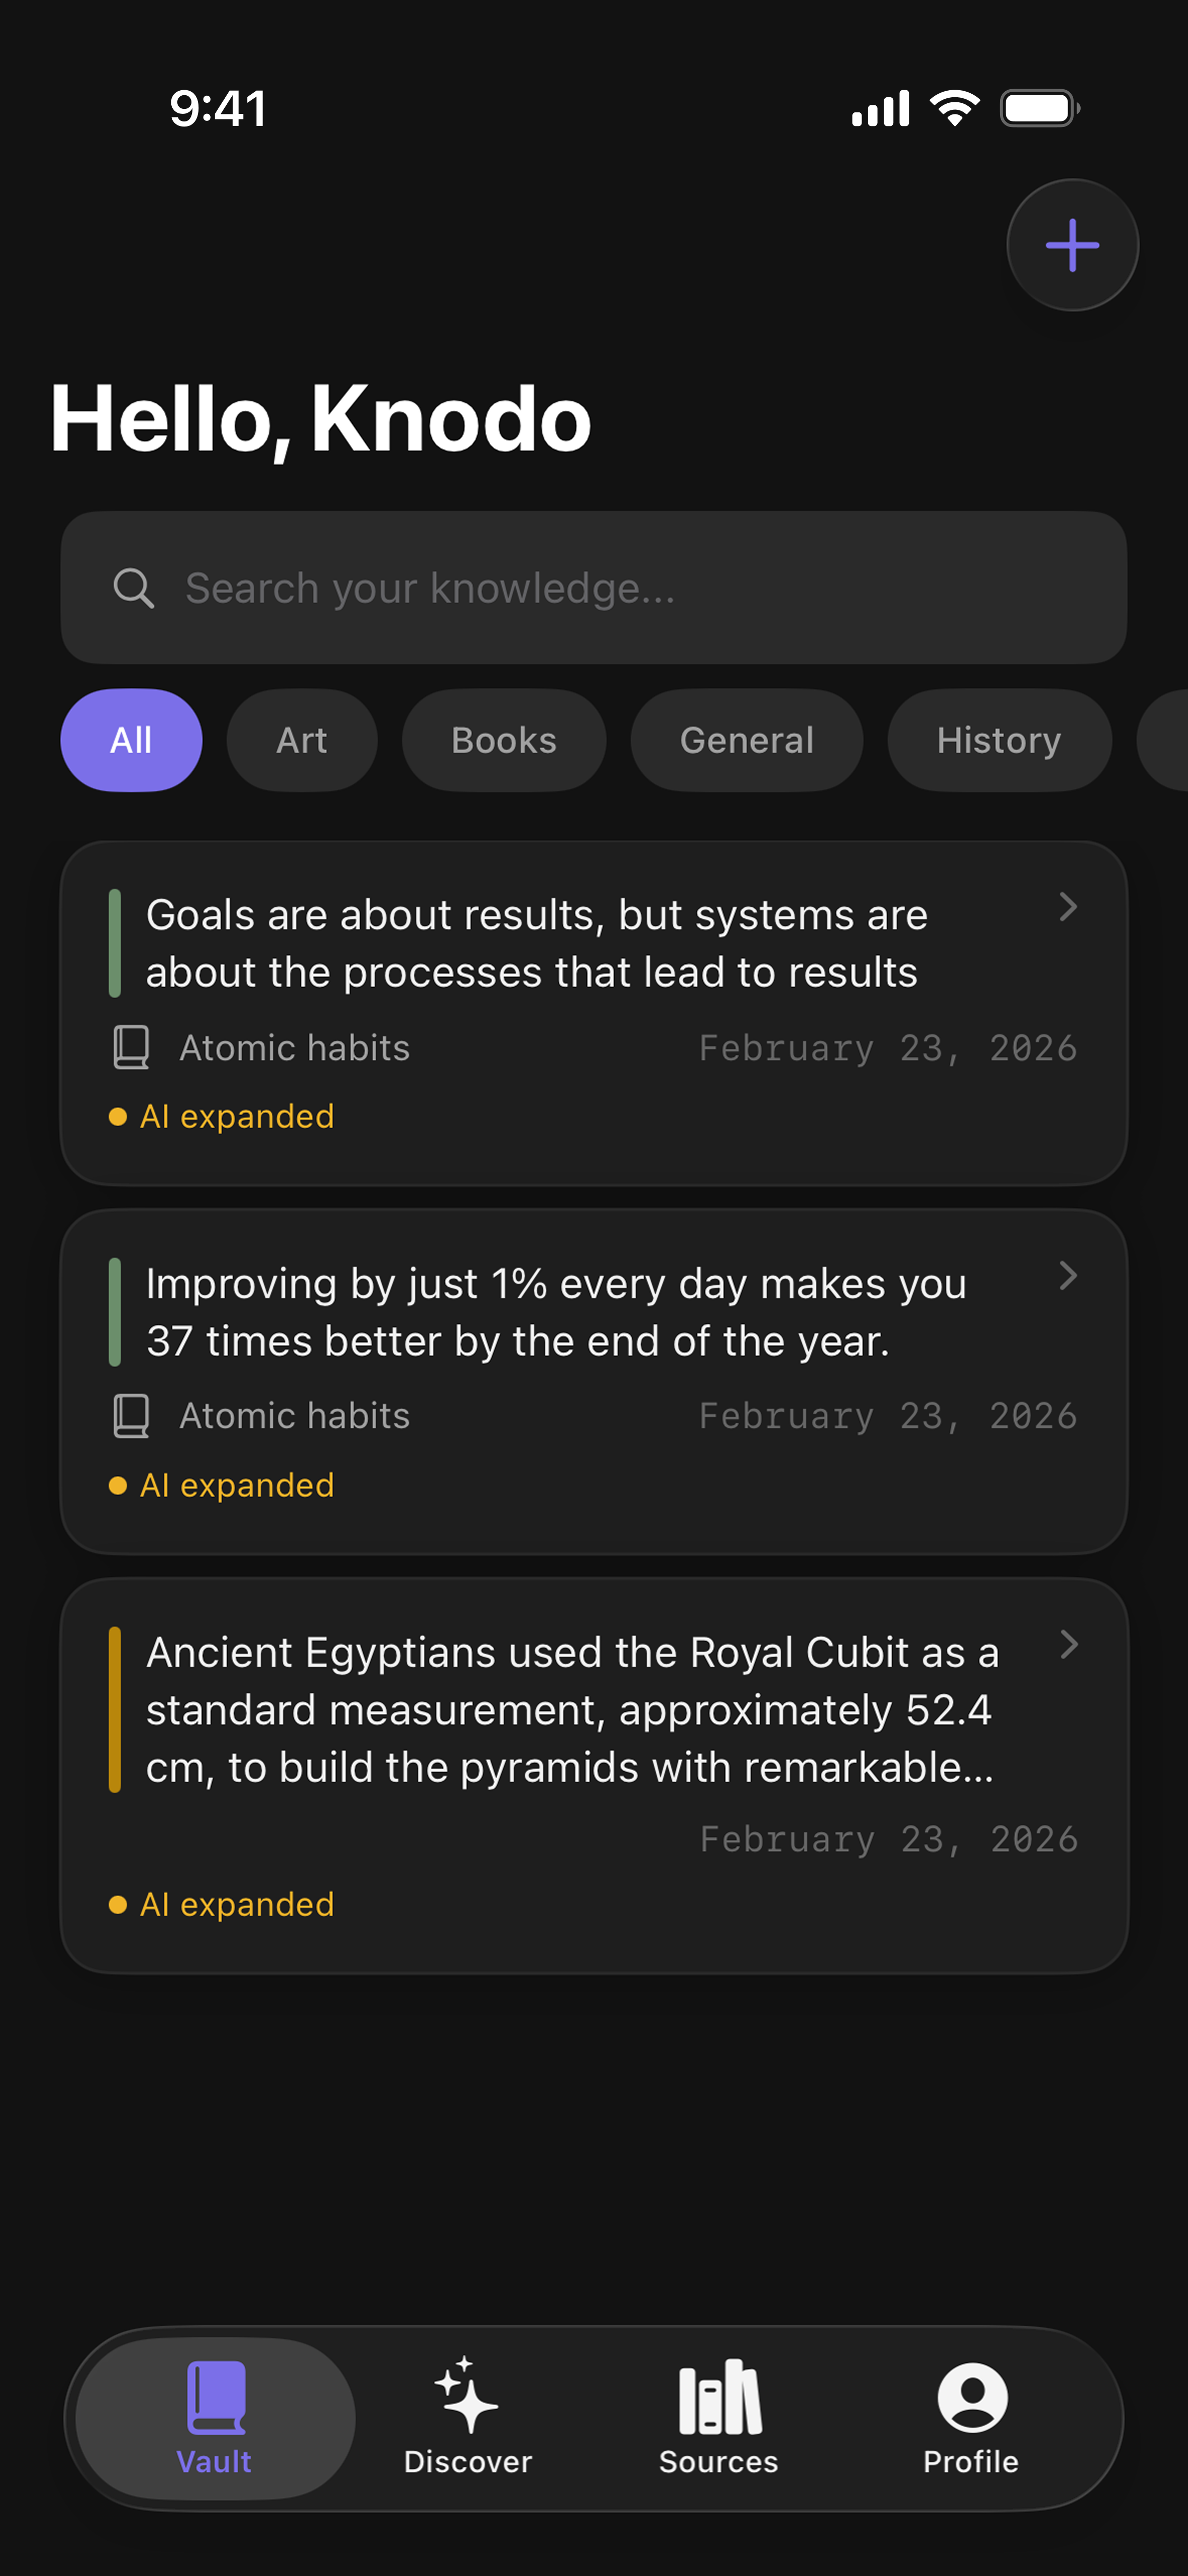Select the General category tab

746,740
